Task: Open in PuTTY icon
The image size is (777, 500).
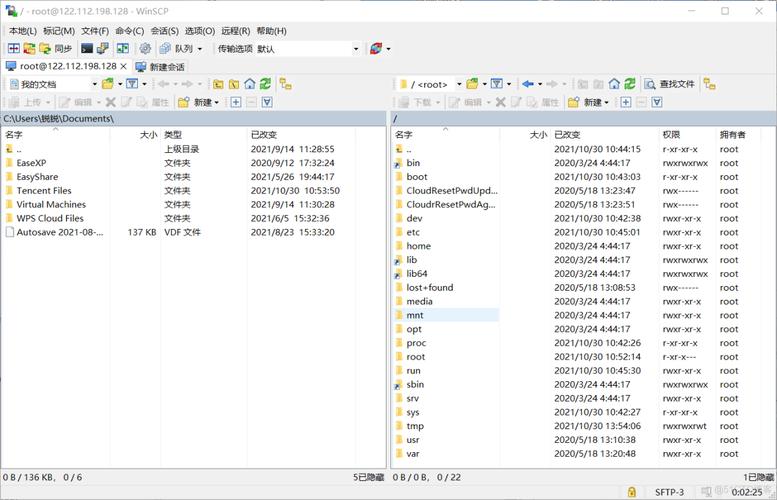Action: 103,49
